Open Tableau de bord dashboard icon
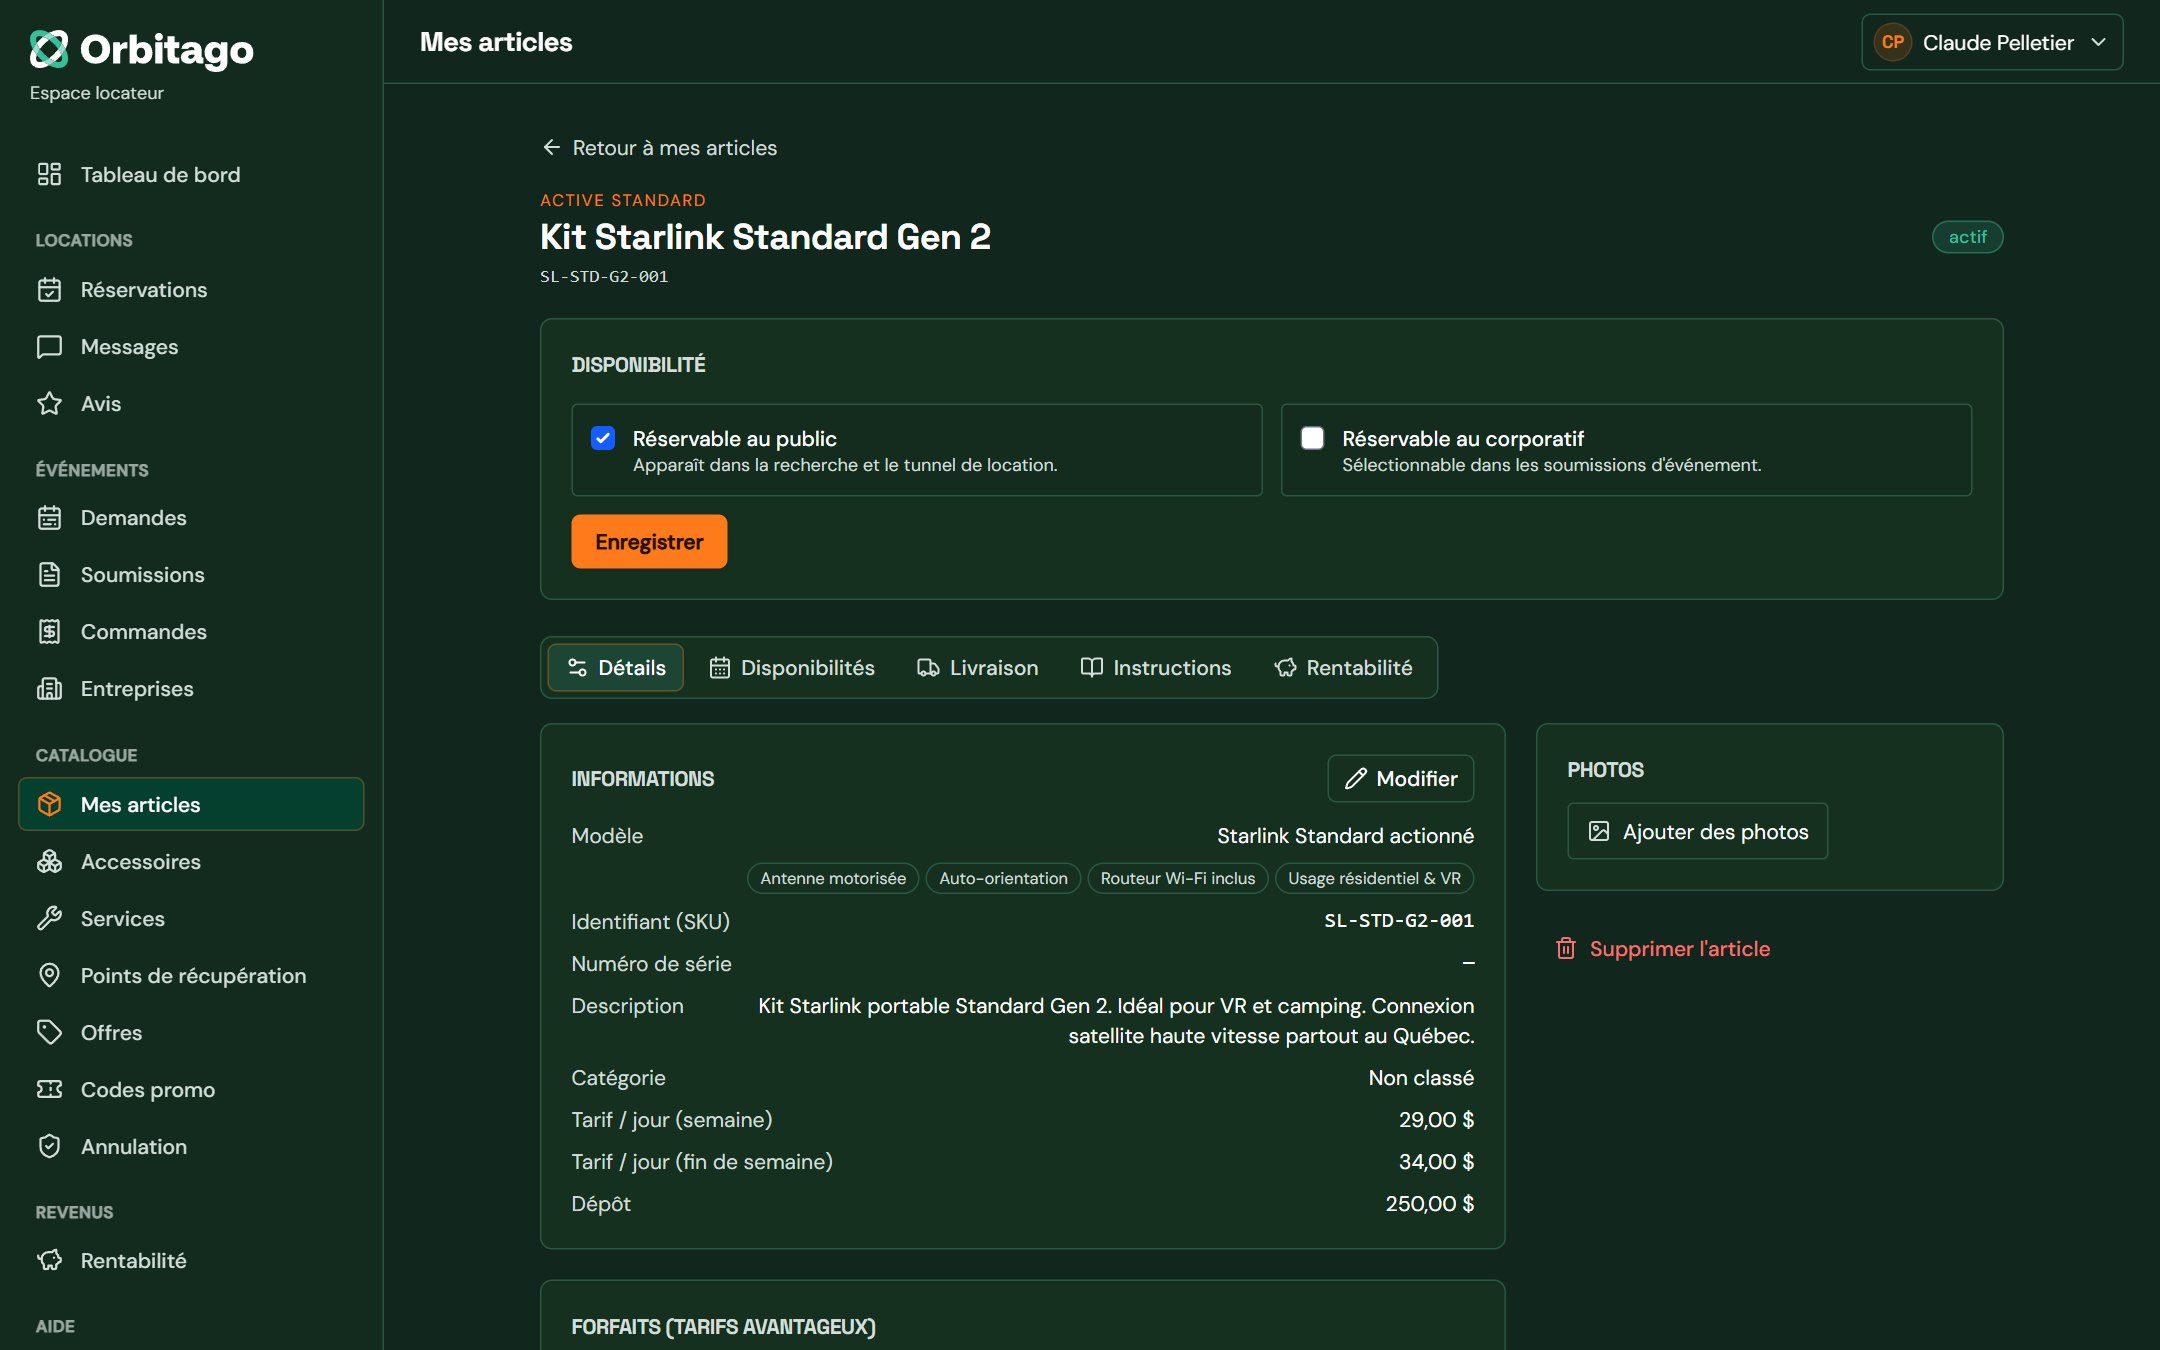This screenshot has width=2160, height=1350. [x=49, y=175]
